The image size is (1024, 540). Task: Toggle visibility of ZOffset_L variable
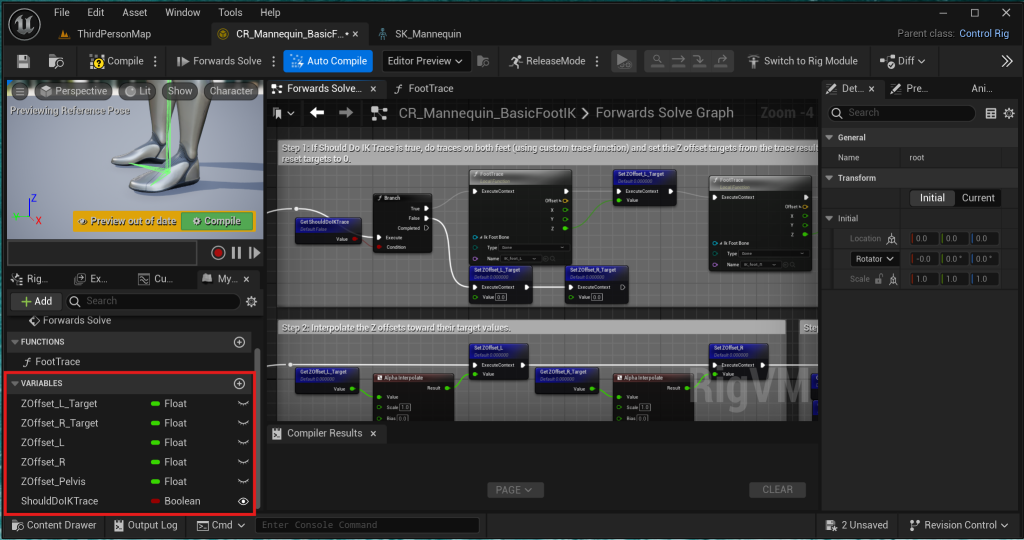coord(244,443)
